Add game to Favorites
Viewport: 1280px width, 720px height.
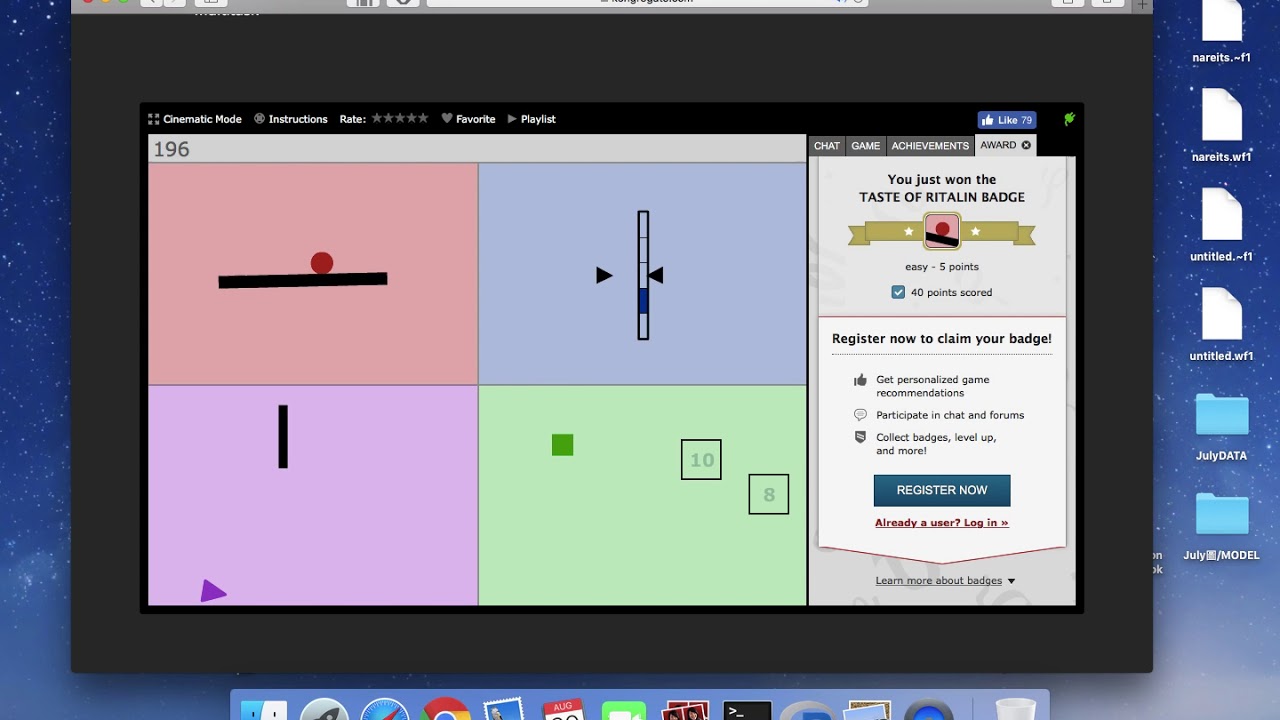point(468,119)
